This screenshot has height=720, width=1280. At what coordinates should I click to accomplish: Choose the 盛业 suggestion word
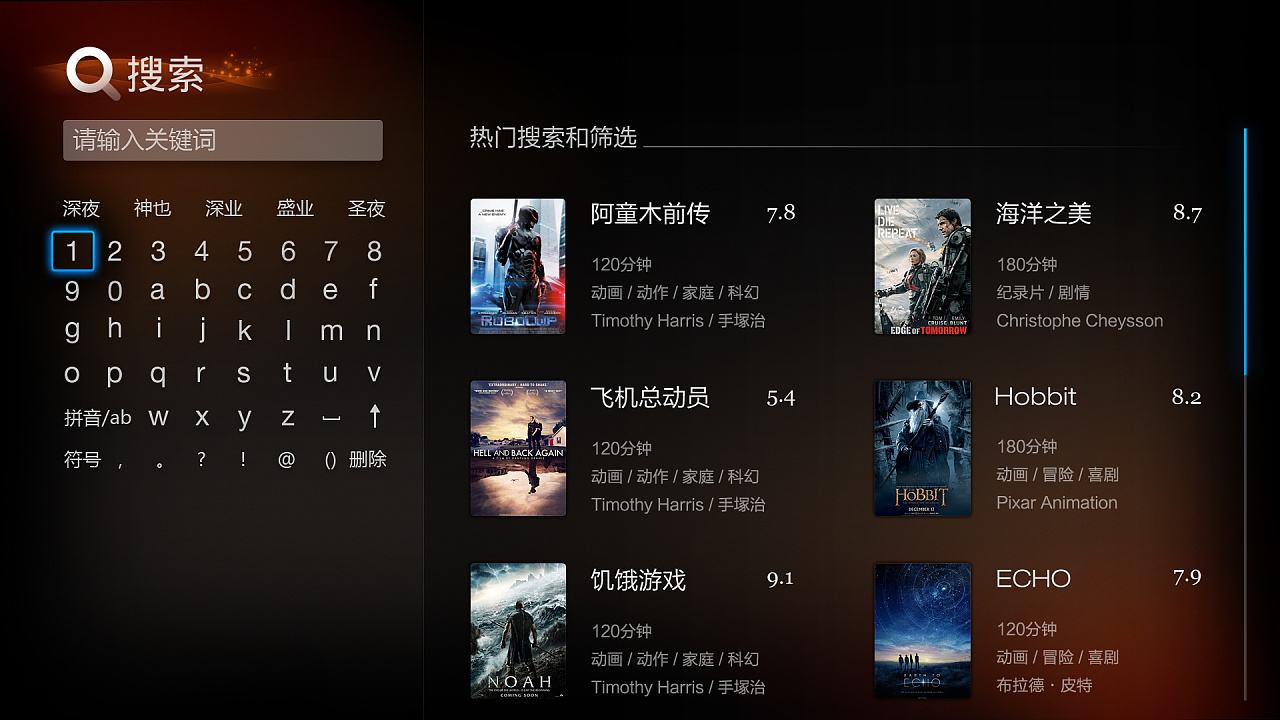tap(295, 209)
